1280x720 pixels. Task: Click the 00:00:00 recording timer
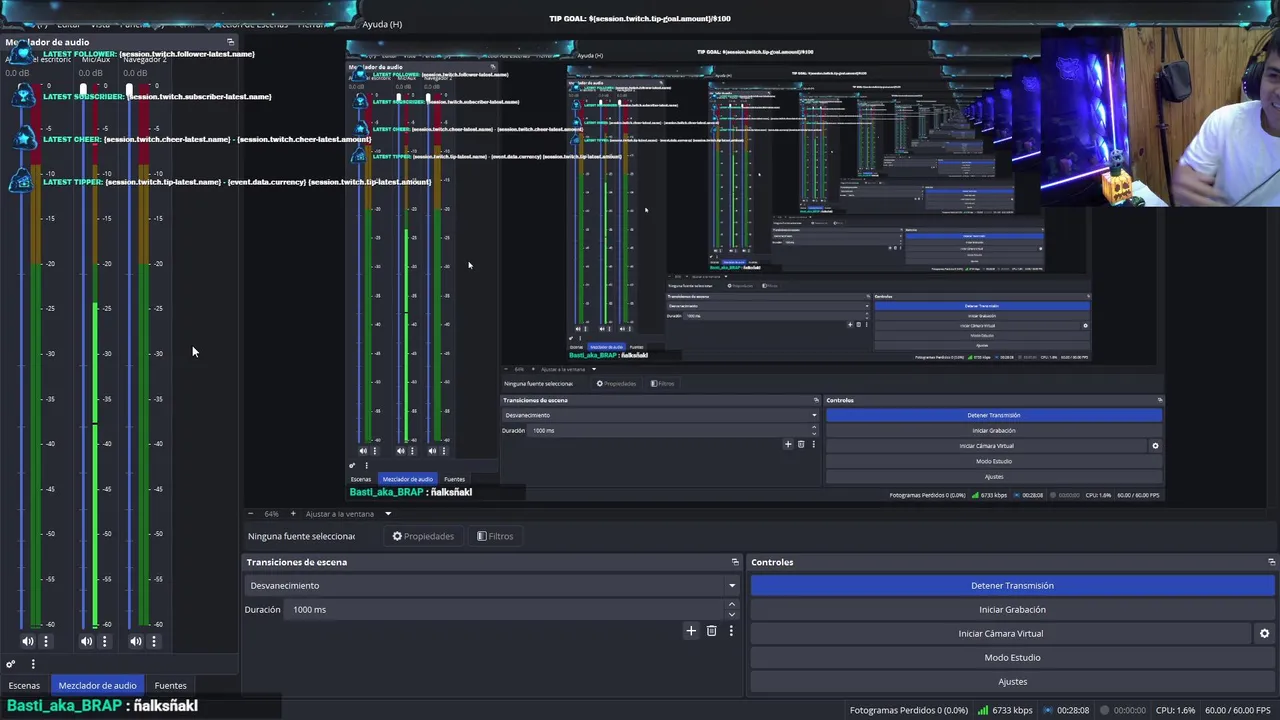pos(1130,710)
